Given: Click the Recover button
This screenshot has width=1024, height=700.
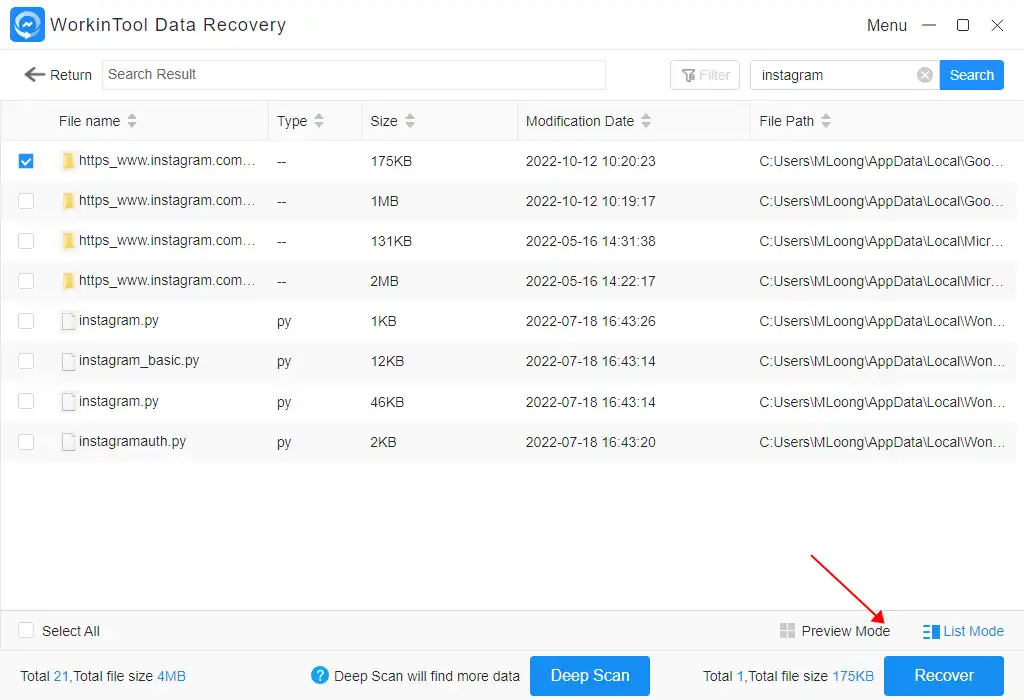Looking at the screenshot, I should coord(944,676).
